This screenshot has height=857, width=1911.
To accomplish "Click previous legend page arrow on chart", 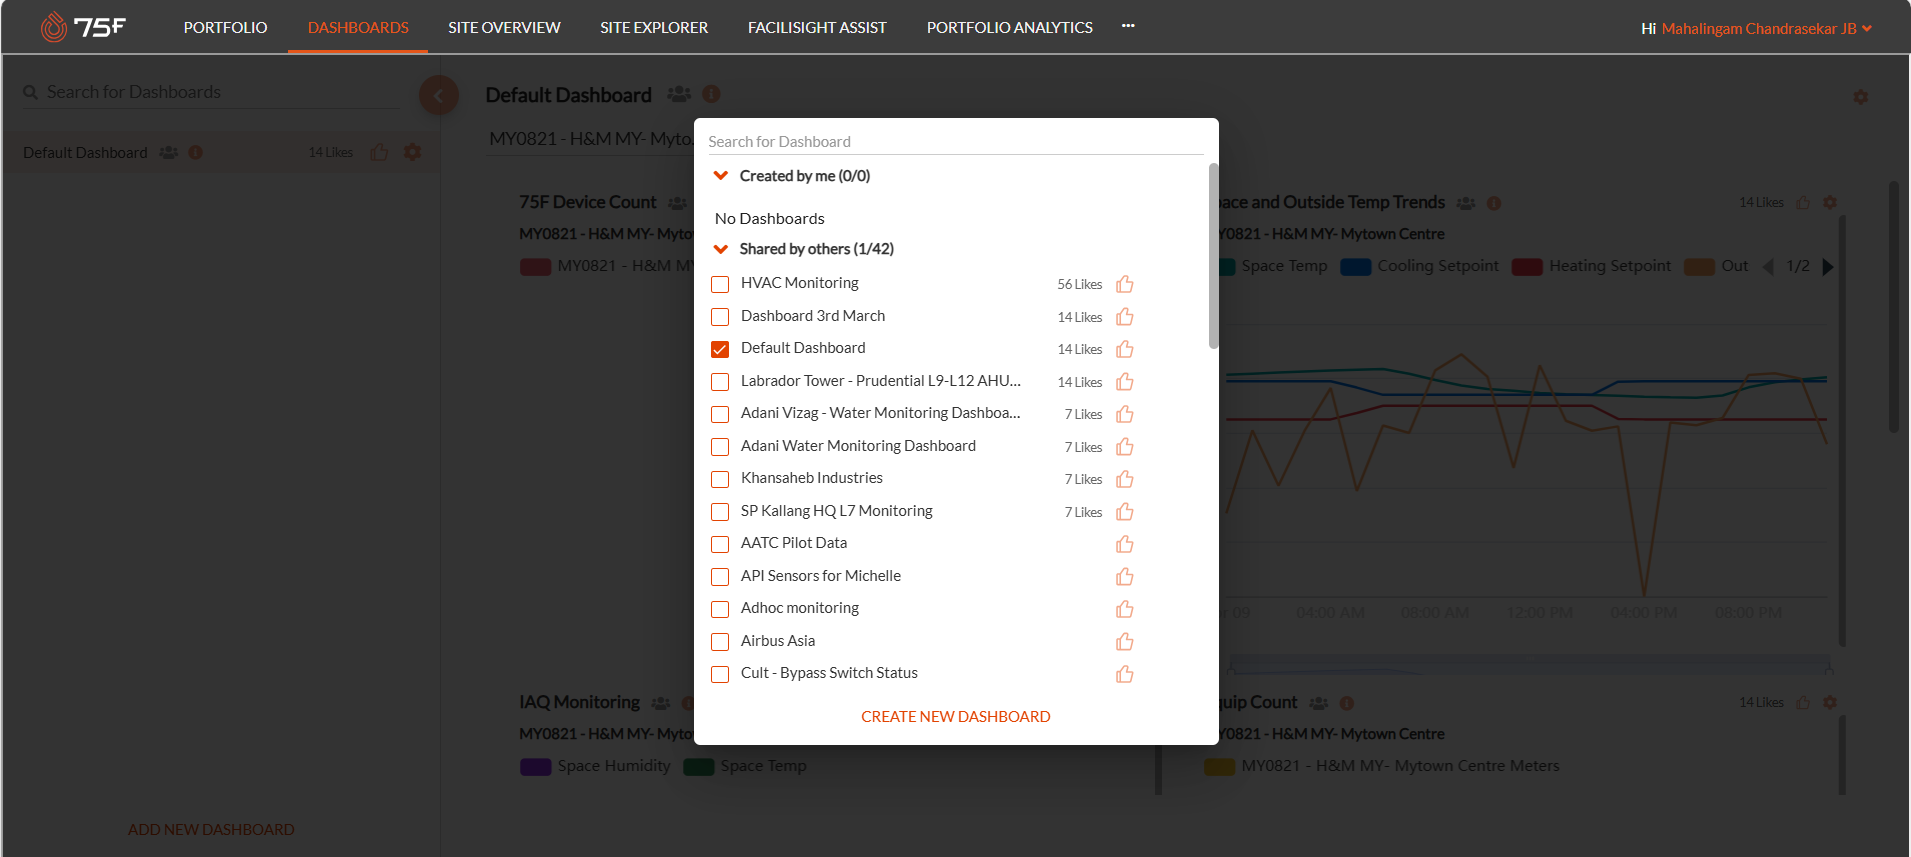I will 1768,266.
